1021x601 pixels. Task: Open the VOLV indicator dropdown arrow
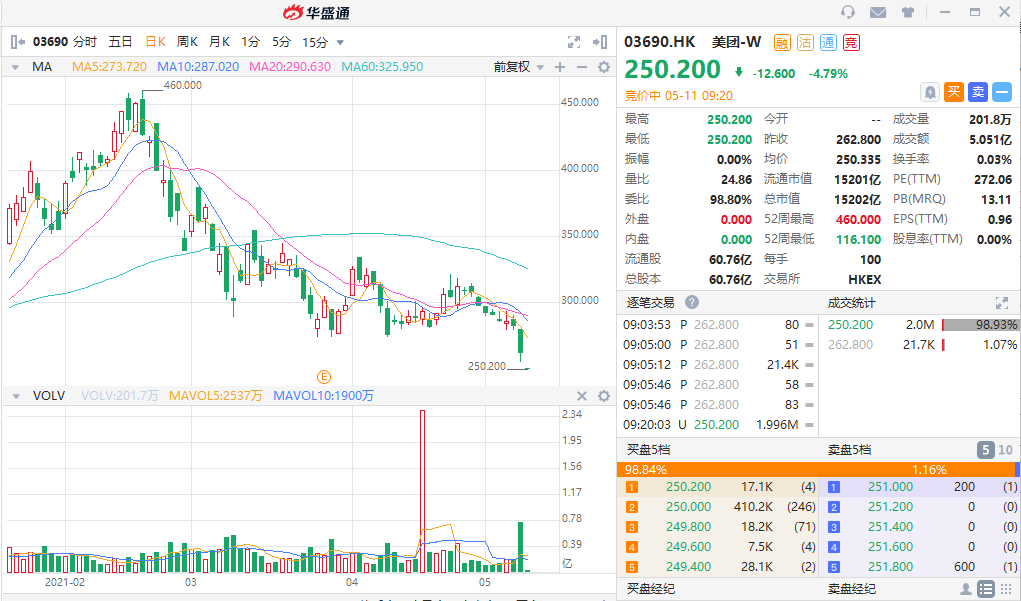(x=15, y=396)
